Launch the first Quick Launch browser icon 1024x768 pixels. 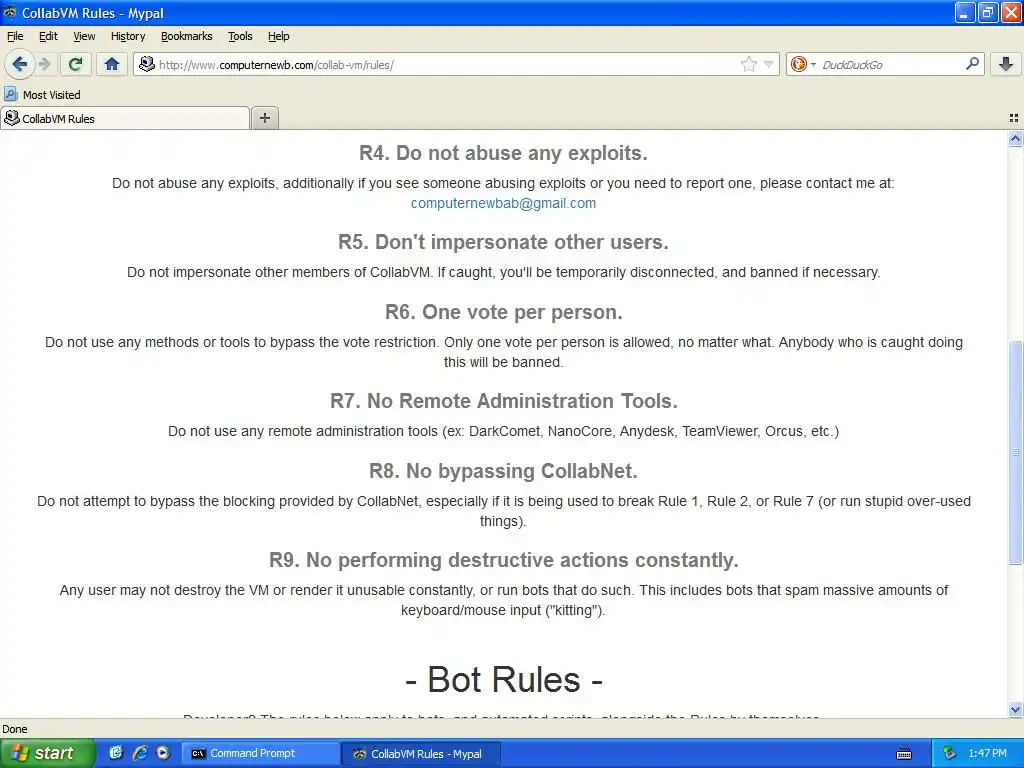pyautogui.click(x=116, y=753)
